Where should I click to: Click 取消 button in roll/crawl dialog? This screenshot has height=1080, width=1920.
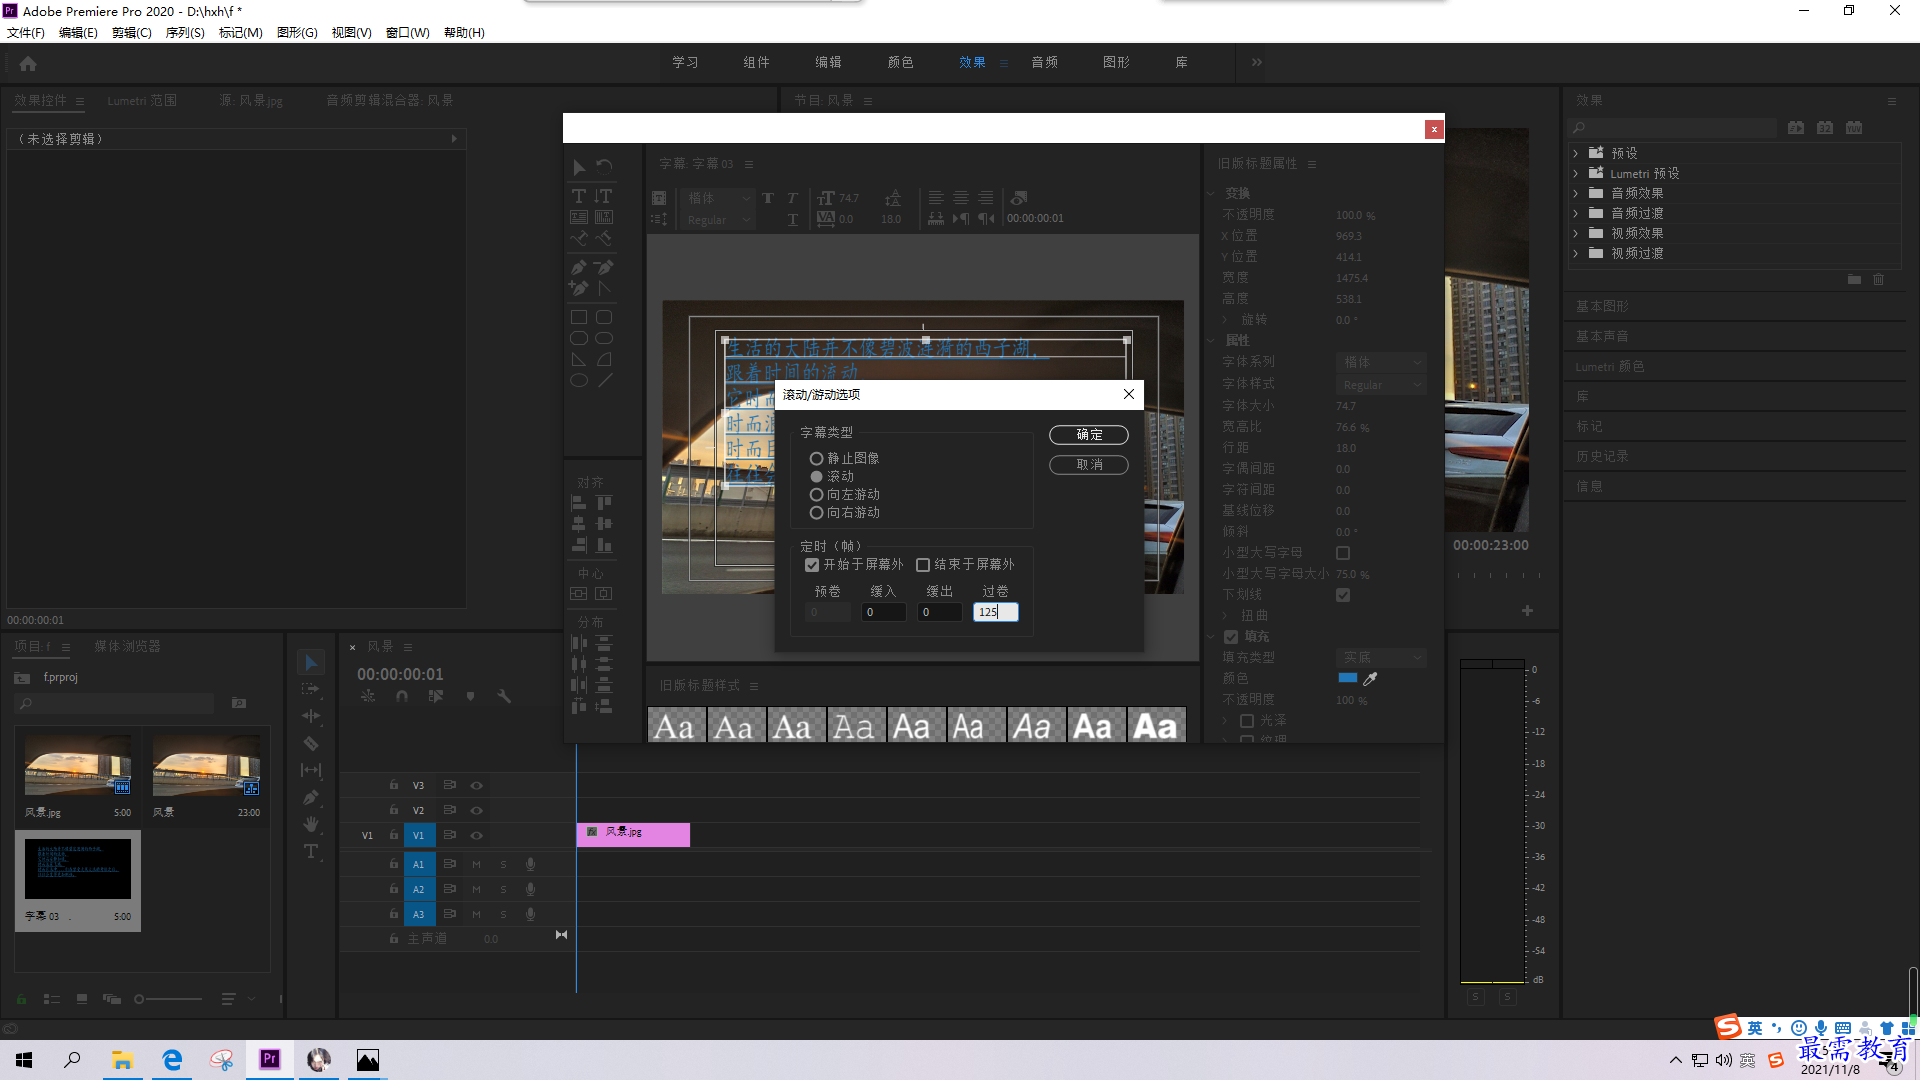pos(1089,465)
